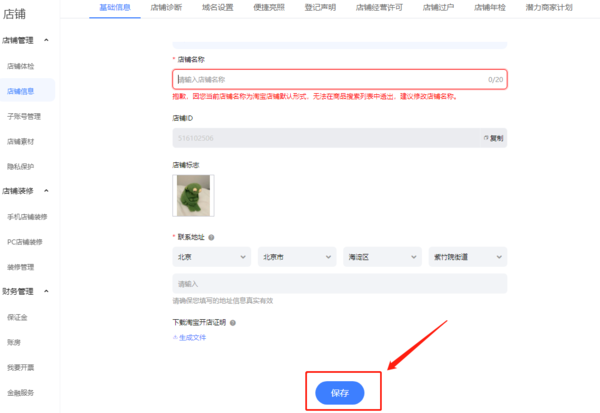Click the 店铺 heading at top left

[x=14, y=14]
